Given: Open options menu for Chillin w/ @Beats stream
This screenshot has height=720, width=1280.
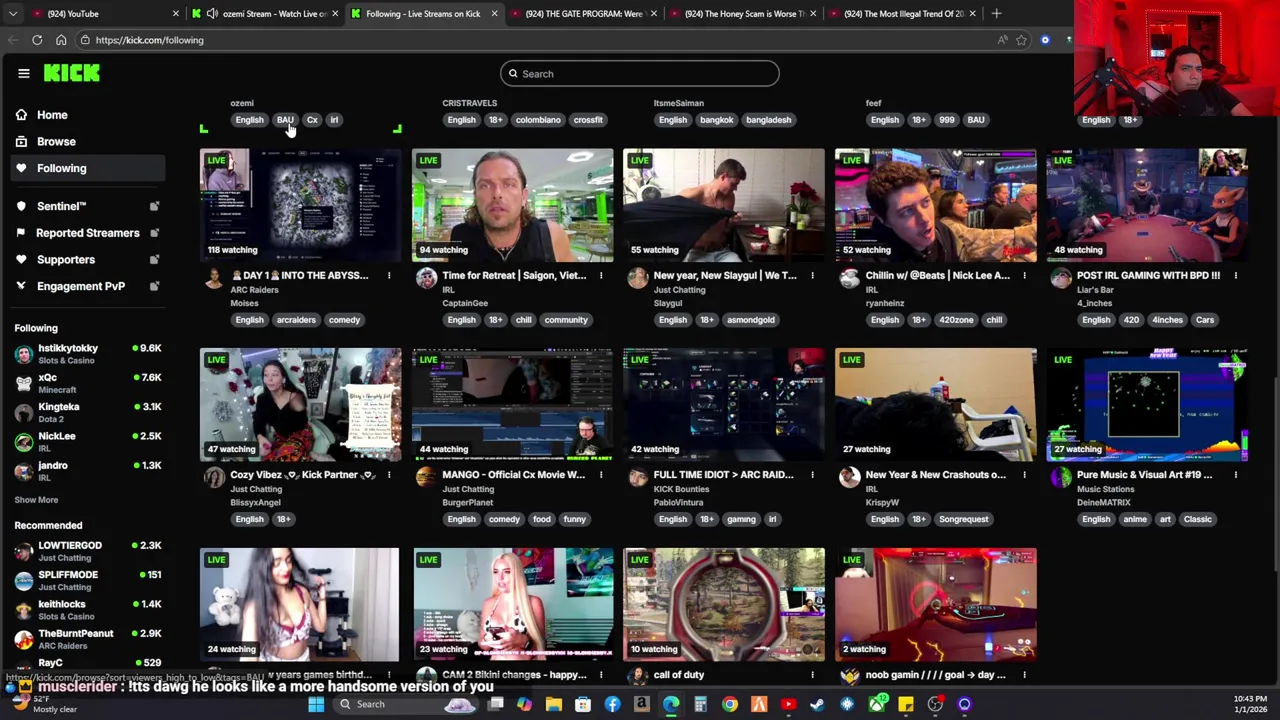Looking at the screenshot, I should 1024,276.
